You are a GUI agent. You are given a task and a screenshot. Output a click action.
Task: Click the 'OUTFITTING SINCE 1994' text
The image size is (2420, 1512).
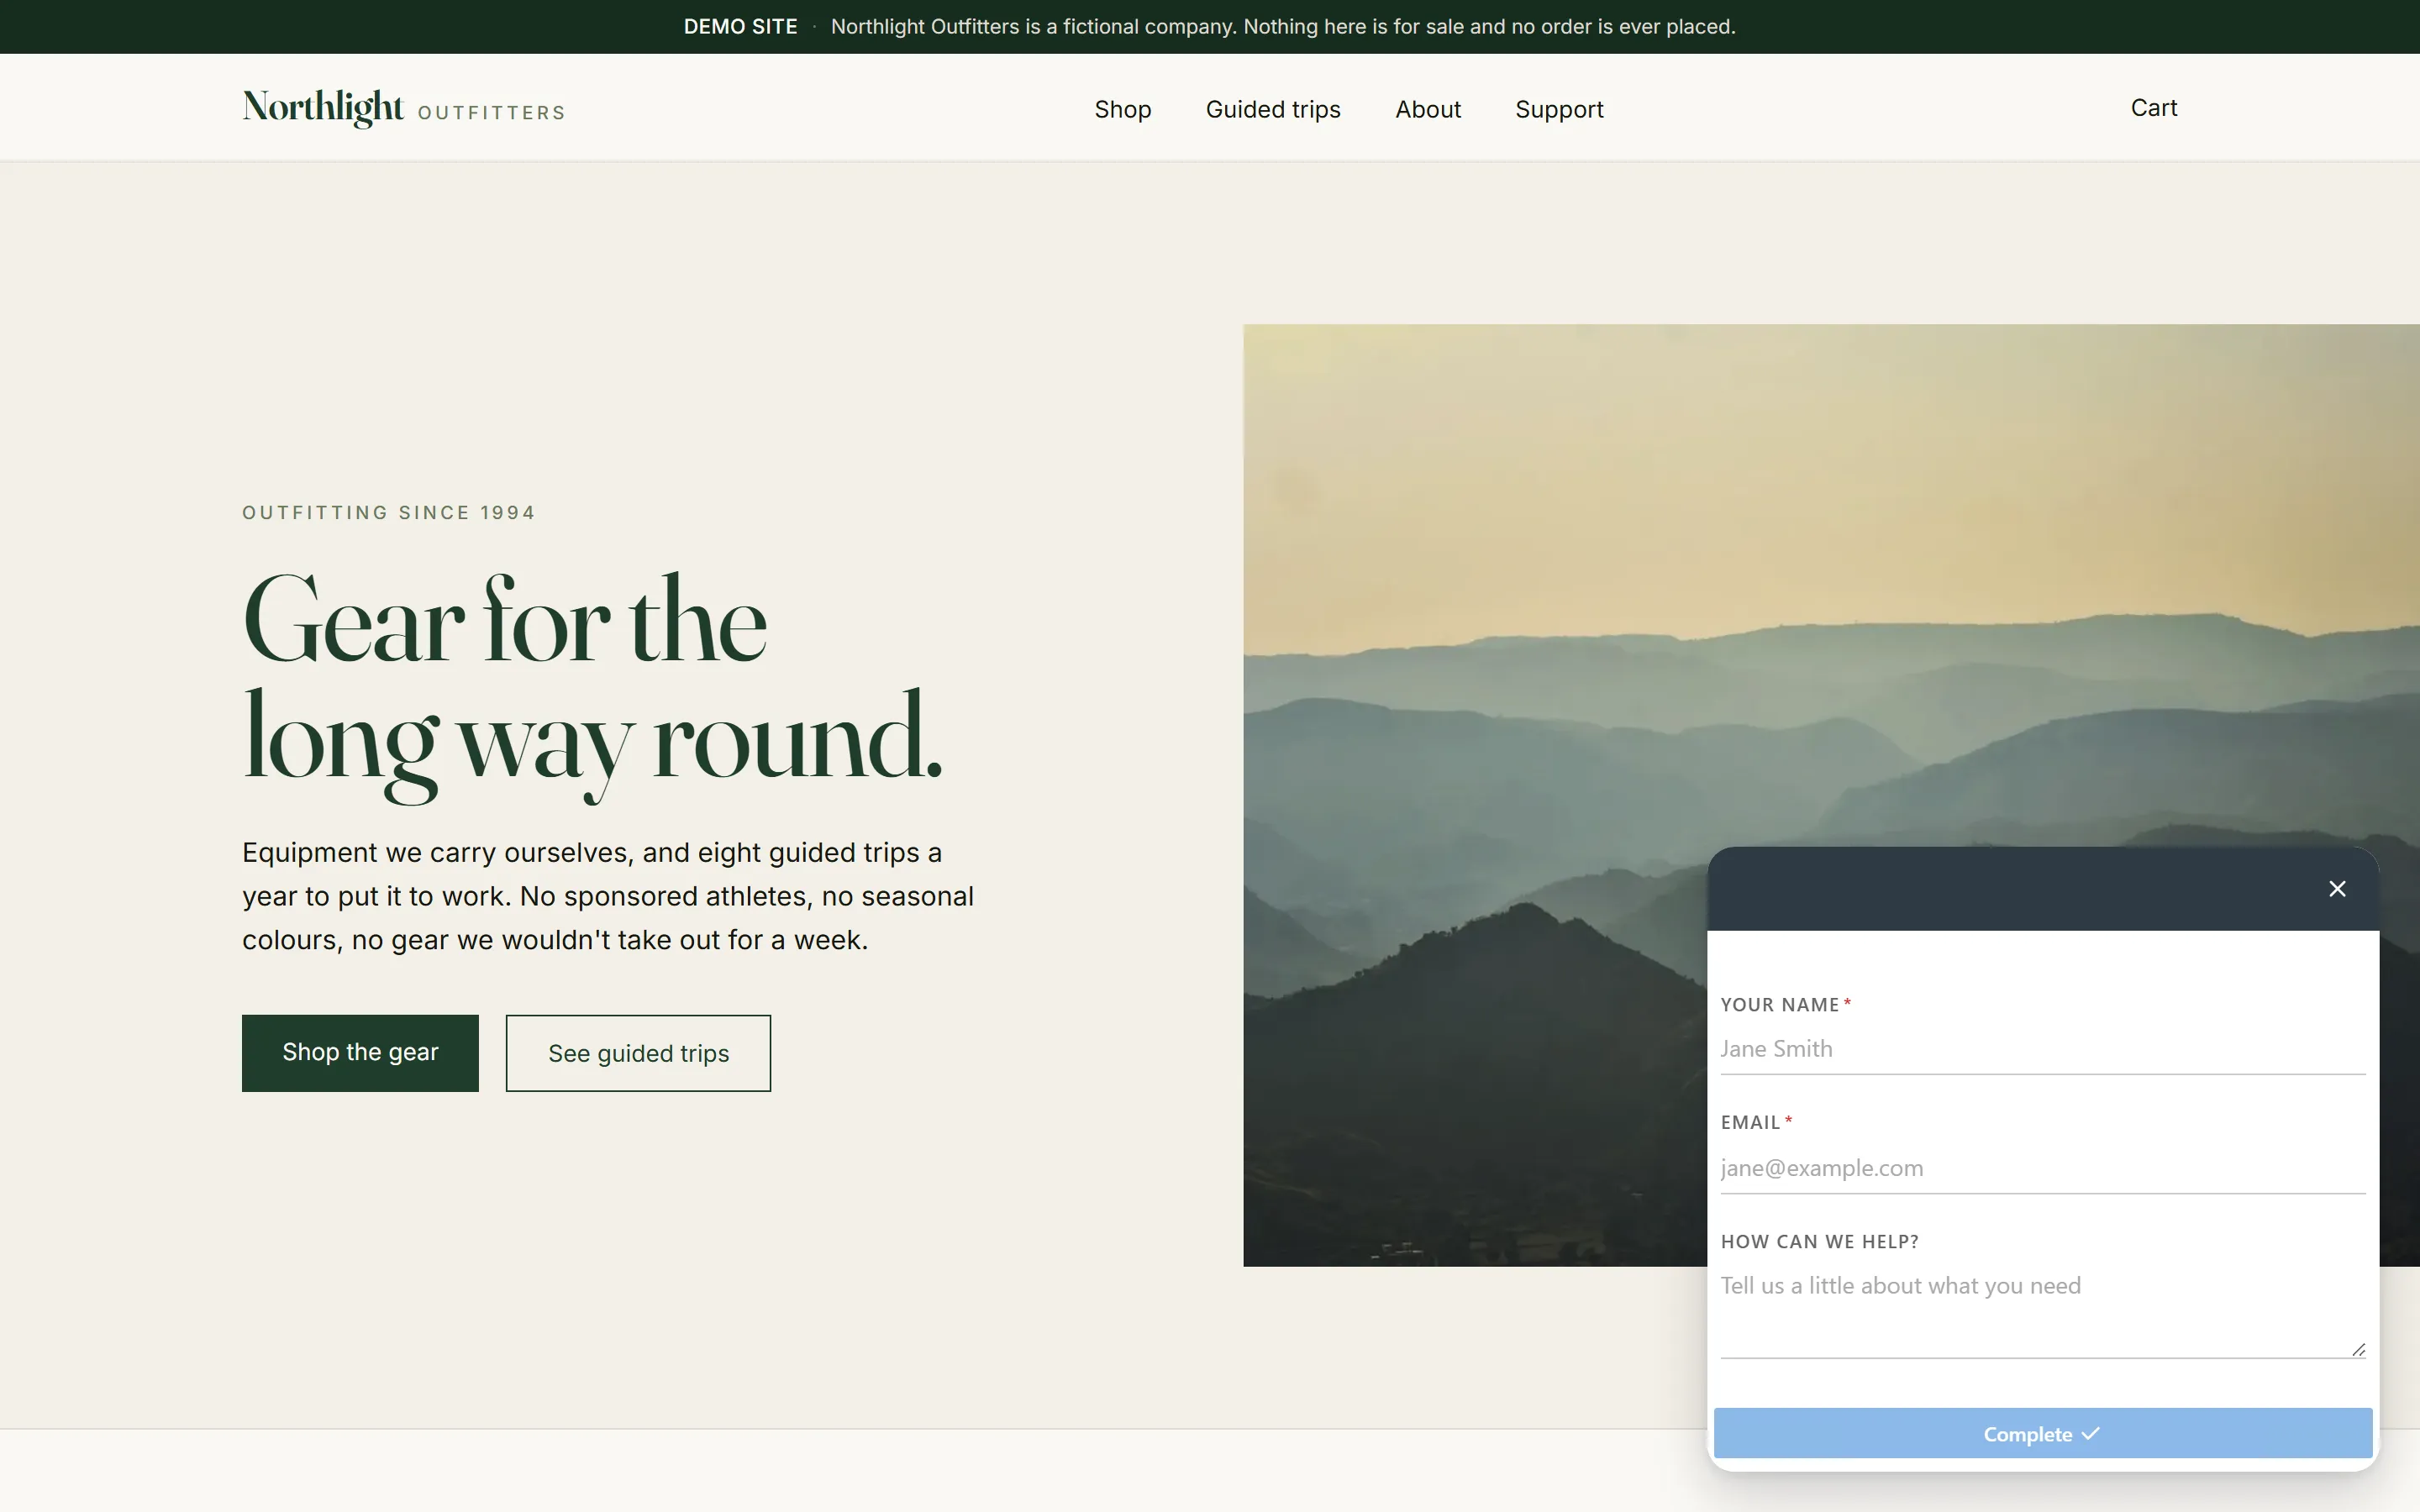coord(388,513)
